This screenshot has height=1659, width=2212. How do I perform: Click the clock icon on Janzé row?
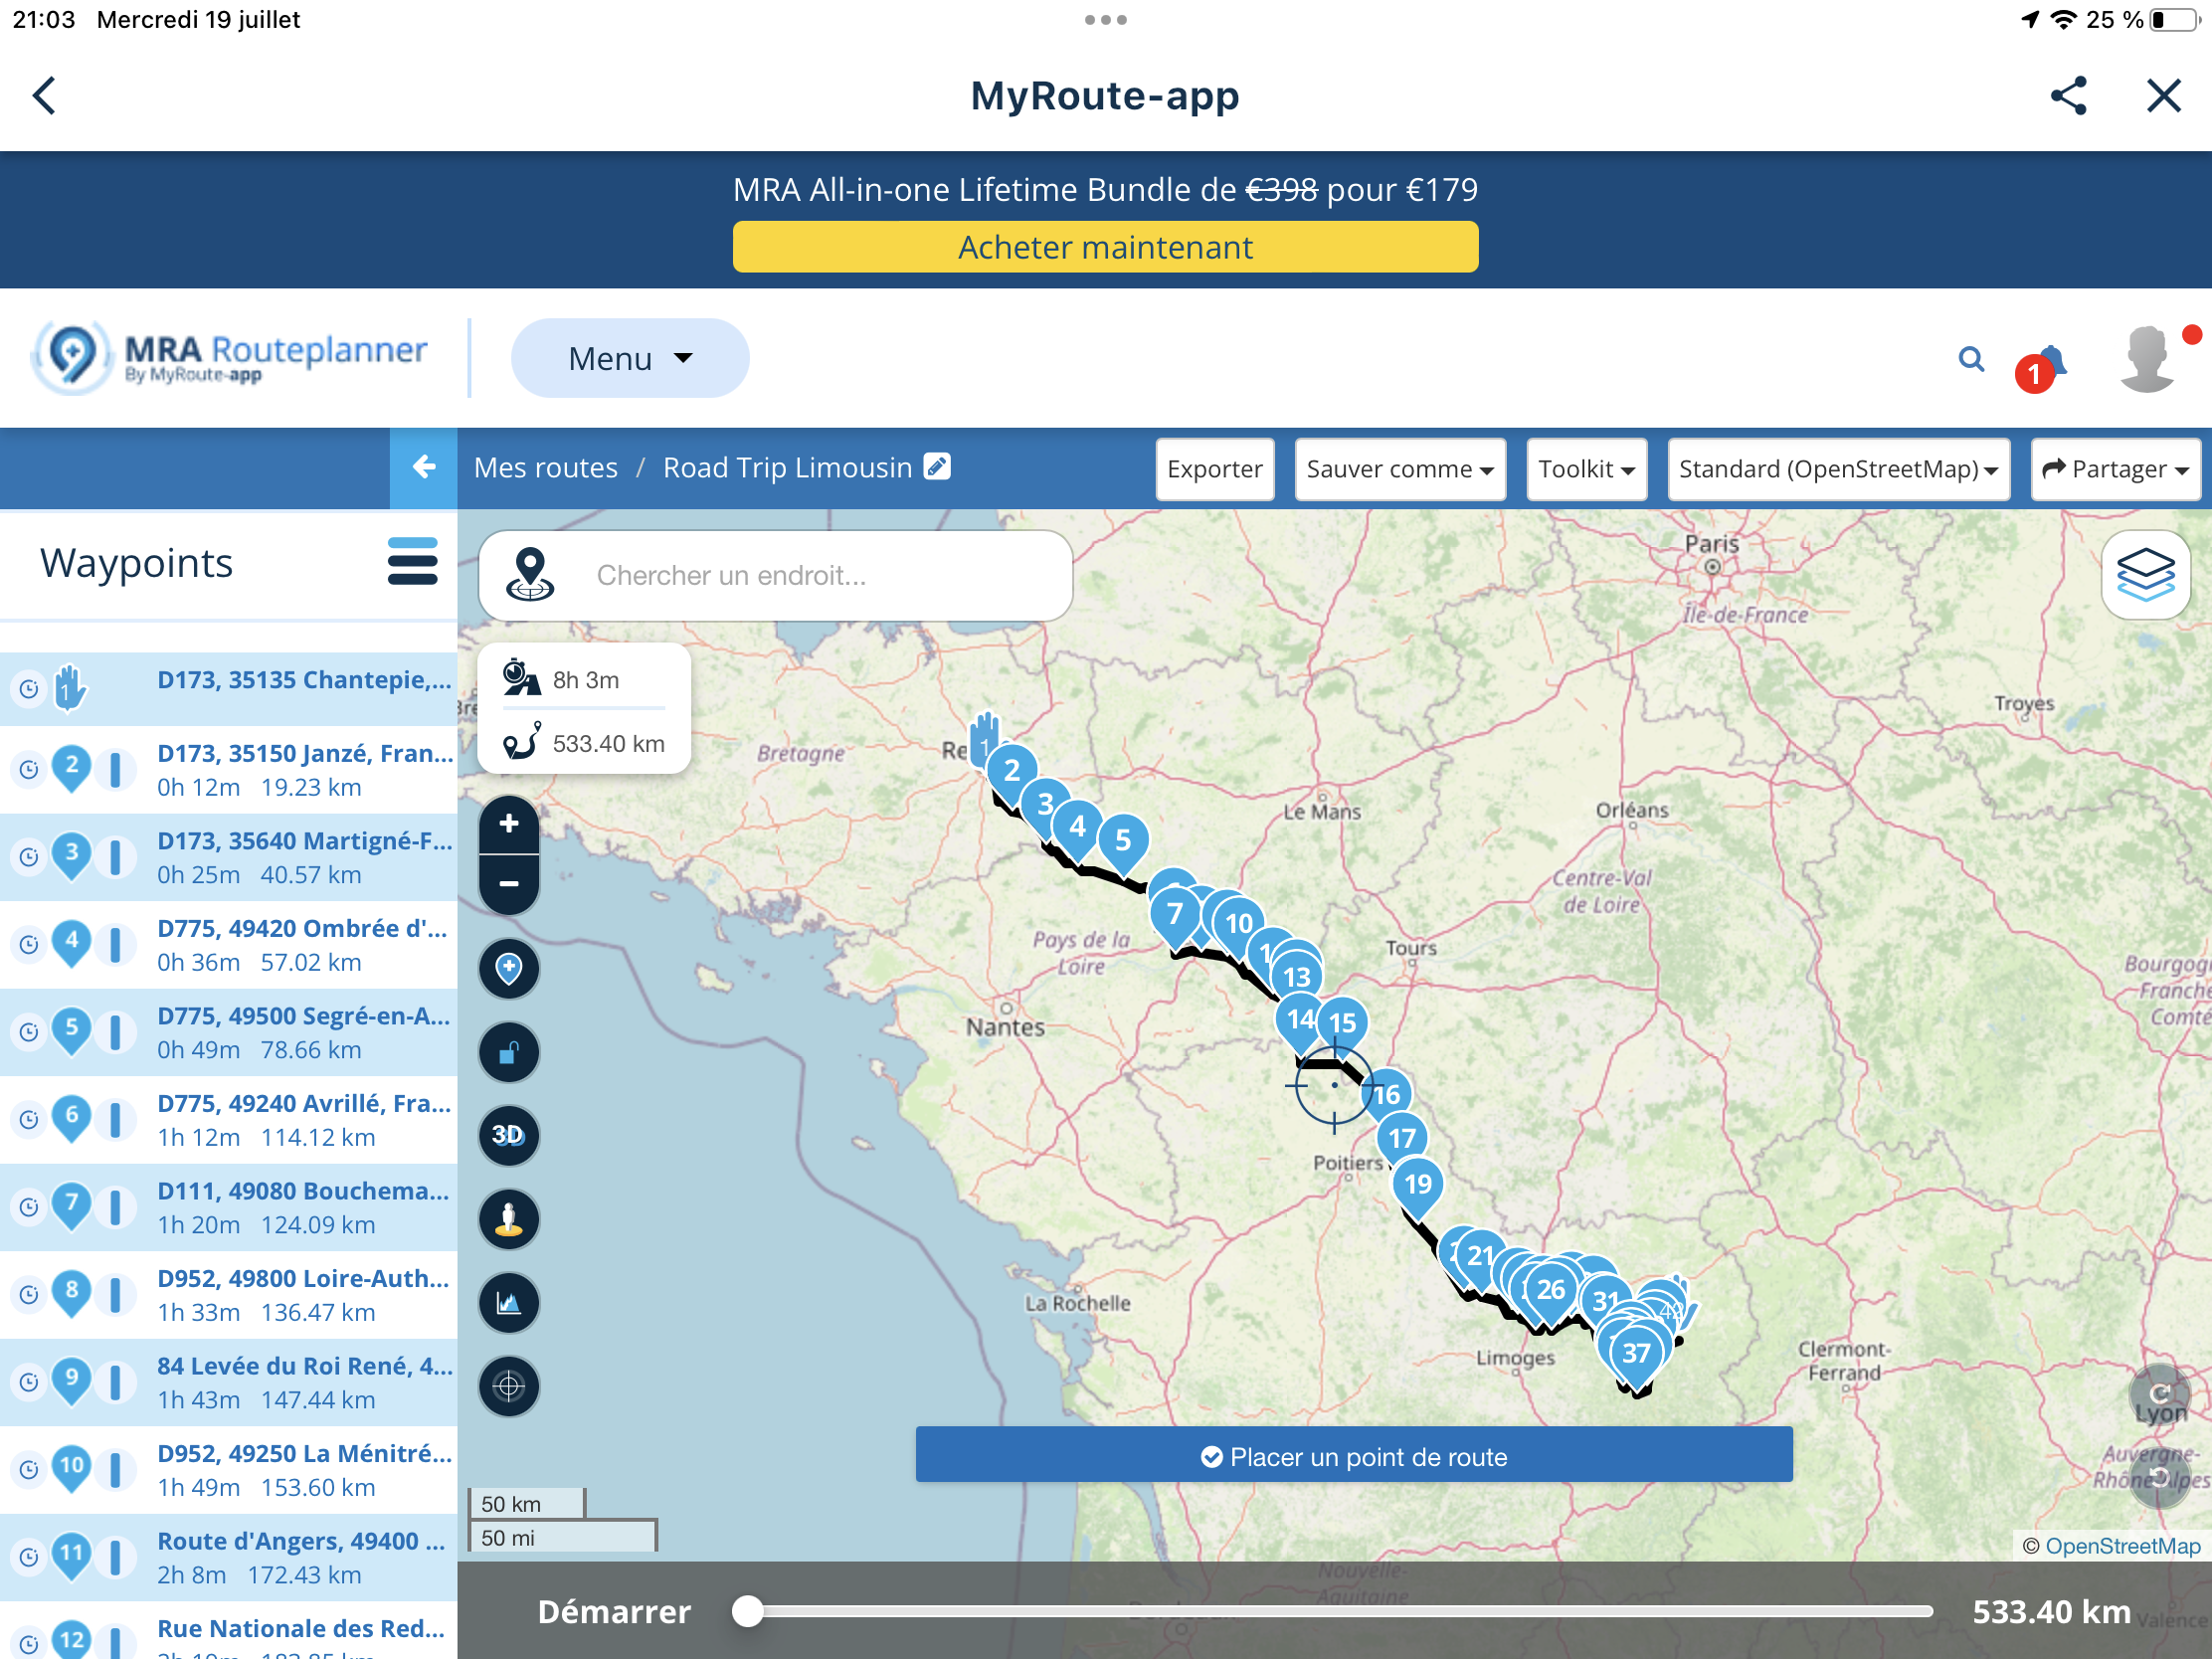coord(29,769)
